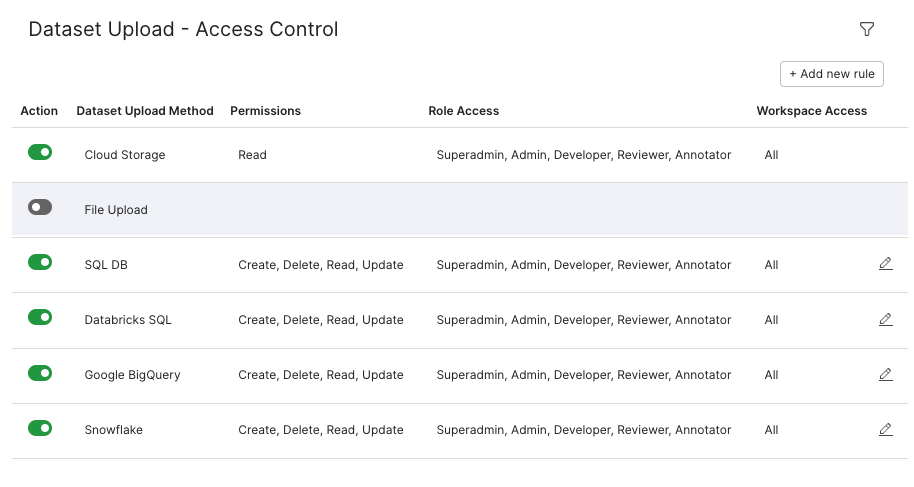The height and width of the screenshot is (487, 914).
Task: Disable the Snowflake upload method
Action: (40, 428)
